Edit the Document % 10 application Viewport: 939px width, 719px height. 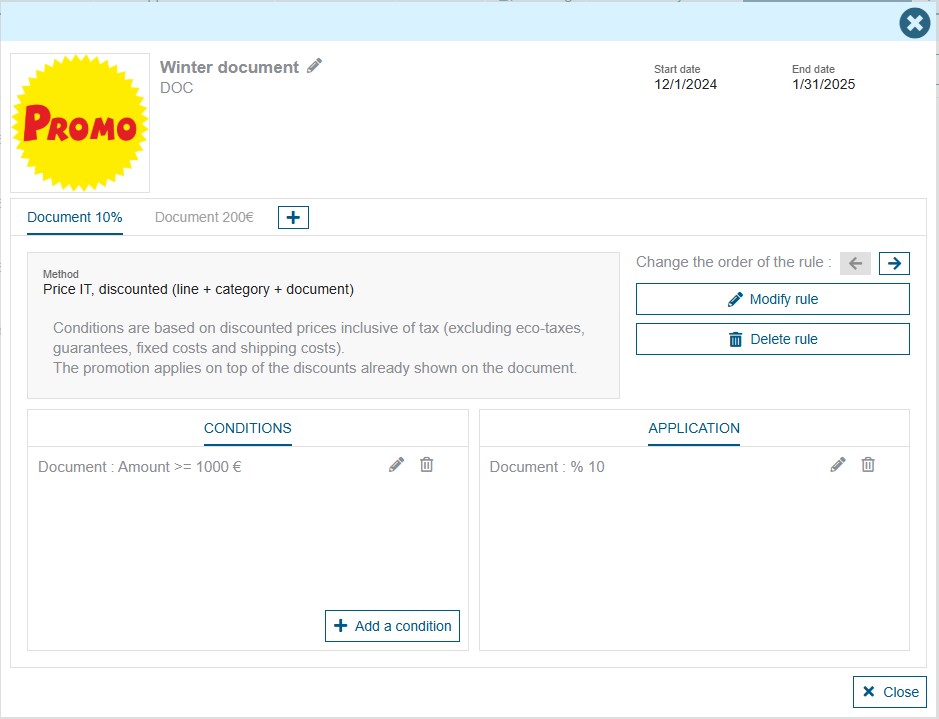(838, 465)
